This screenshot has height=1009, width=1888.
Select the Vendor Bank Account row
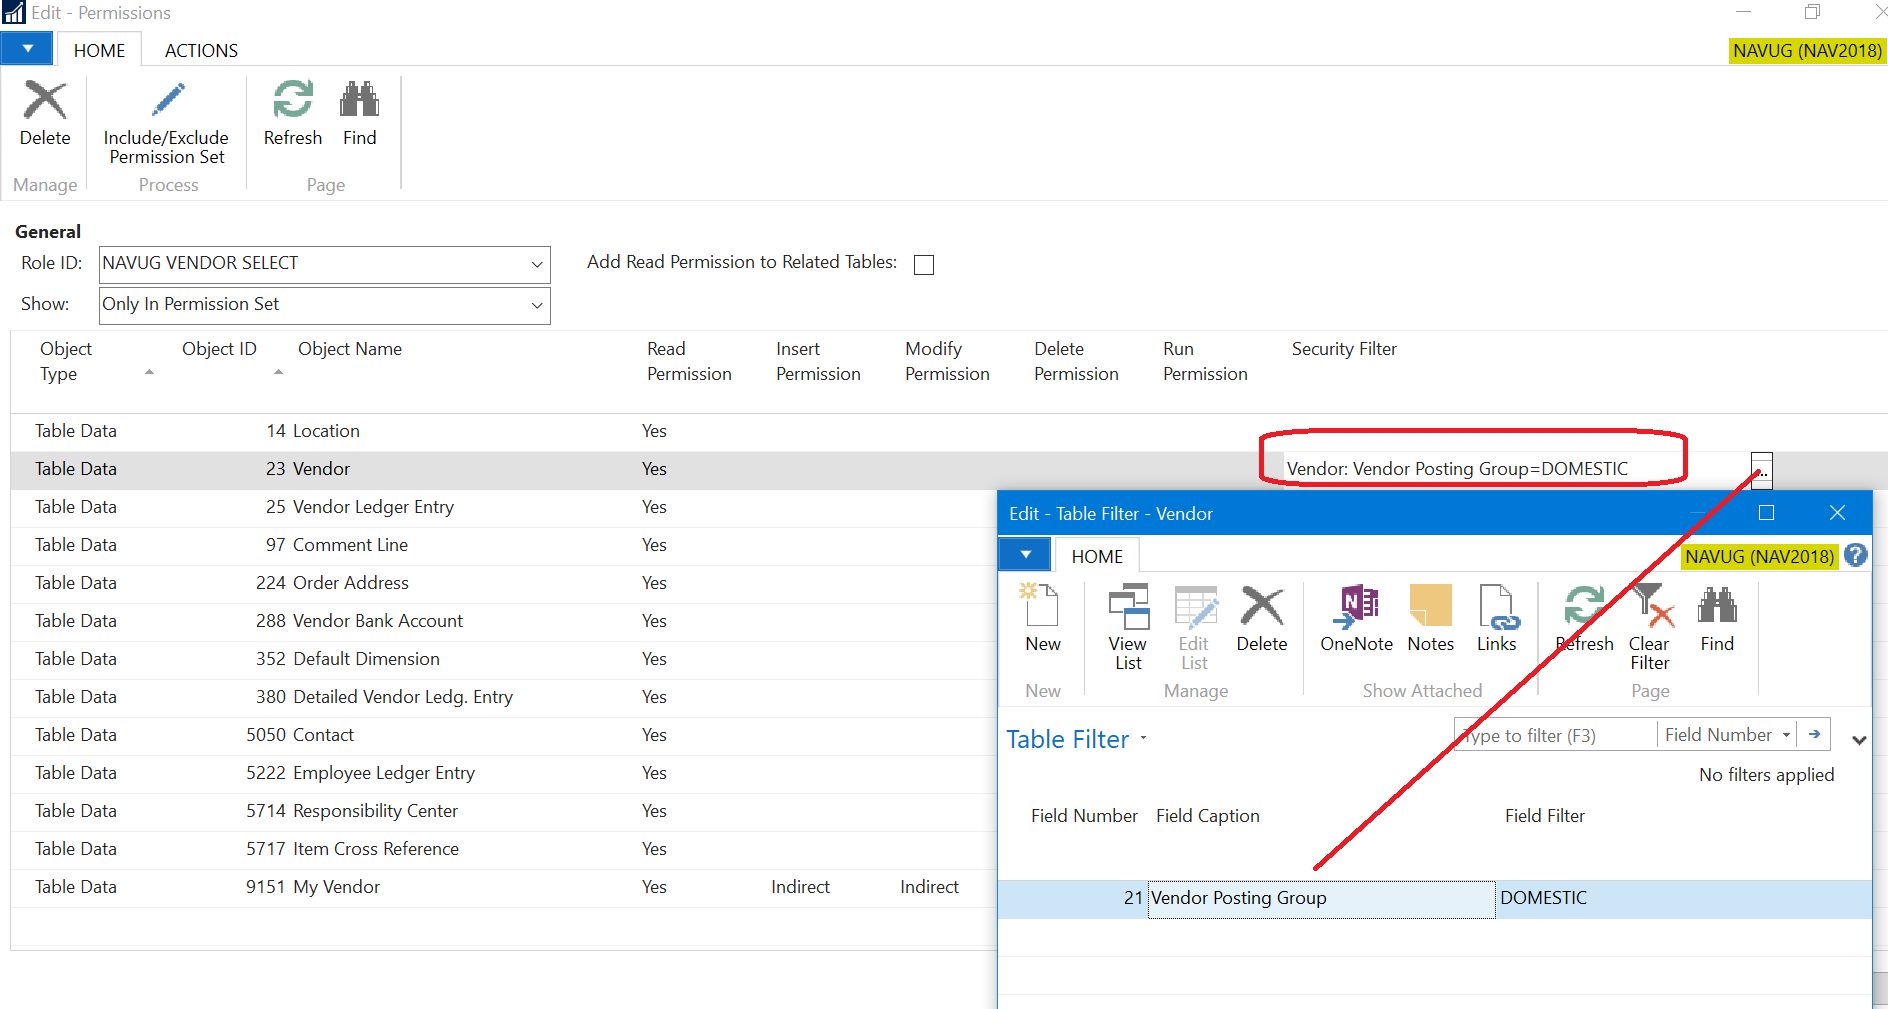[503, 621]
